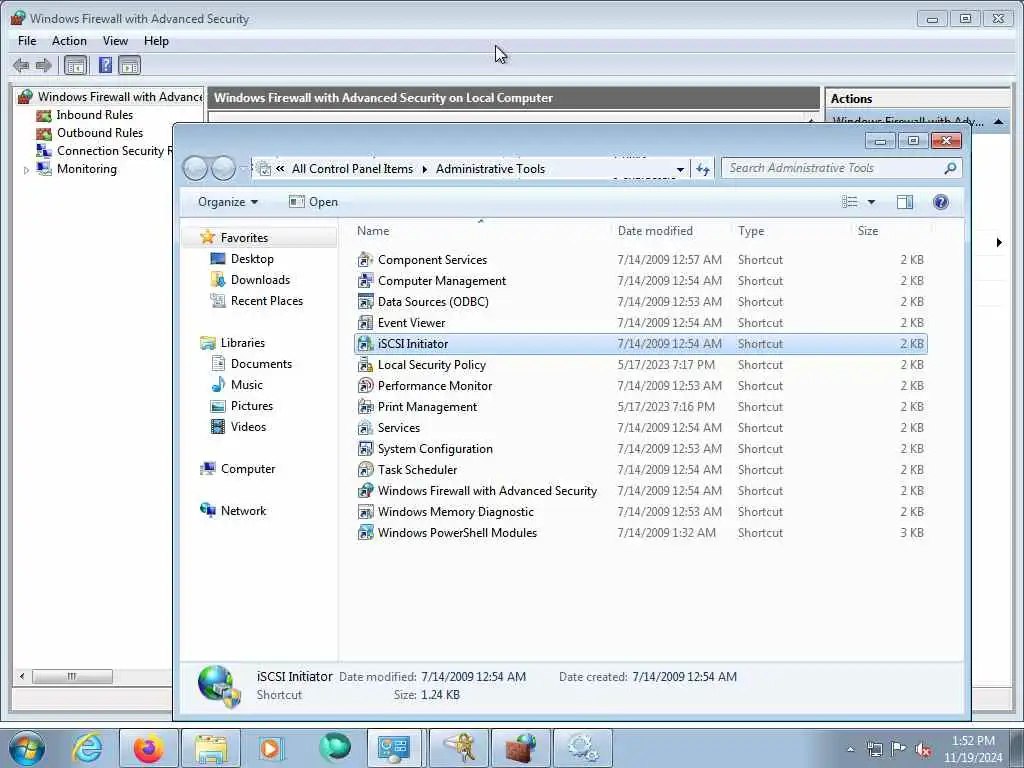
Task: Select Performance Monitor shortcut
Action: coord(640,385)
